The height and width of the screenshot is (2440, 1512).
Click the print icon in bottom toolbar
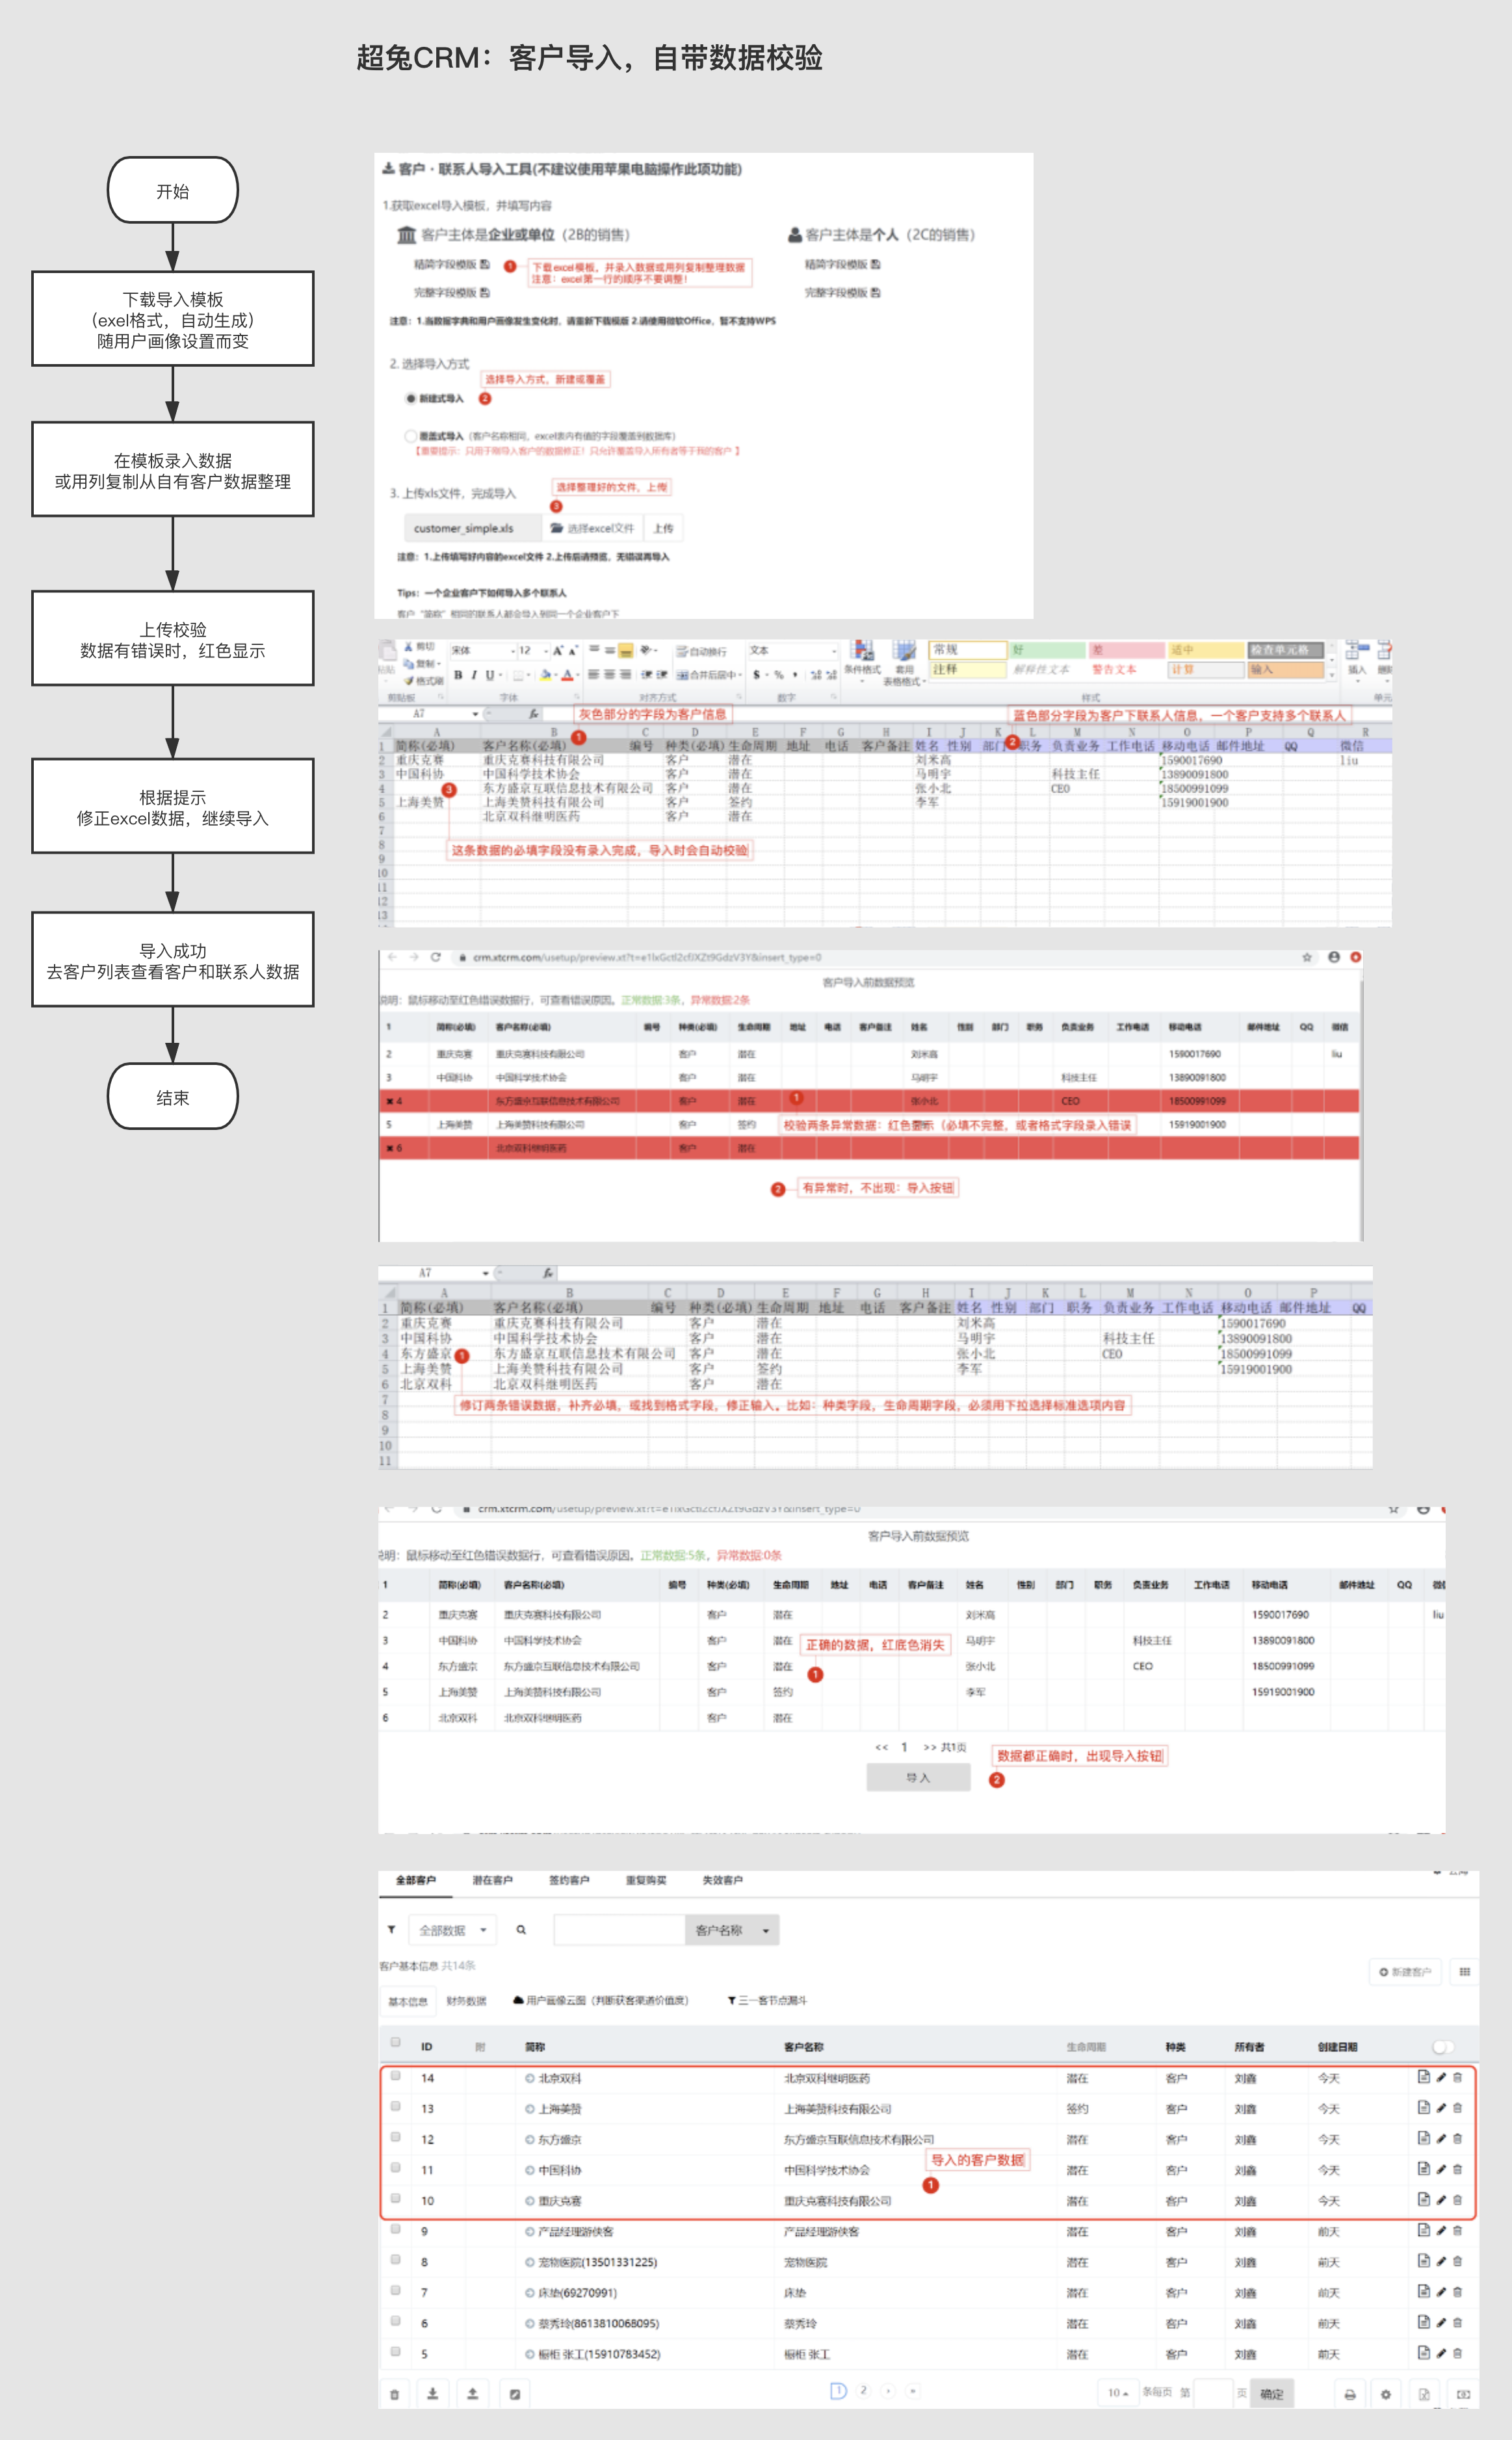[1350, 2394]
